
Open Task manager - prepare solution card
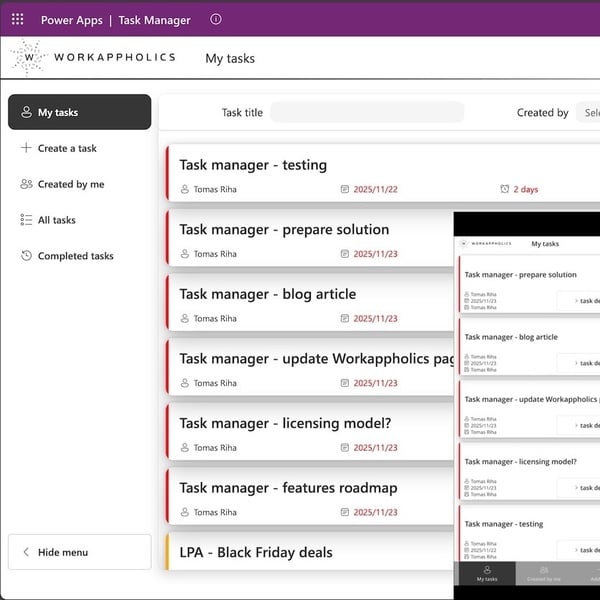point(310,238)
